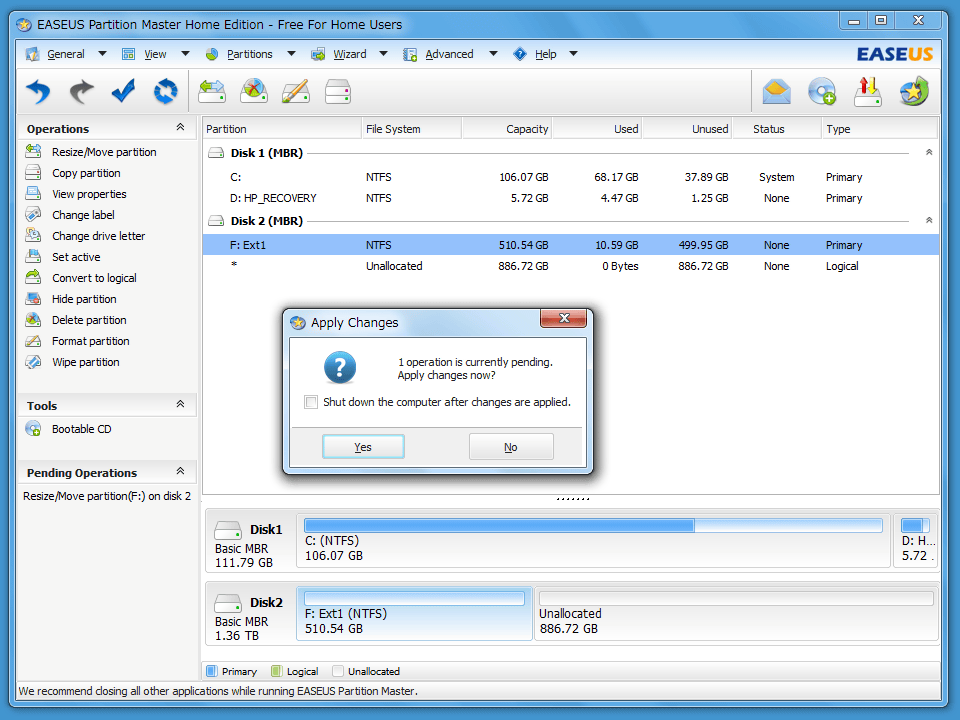Sort by Used column header

597,129
